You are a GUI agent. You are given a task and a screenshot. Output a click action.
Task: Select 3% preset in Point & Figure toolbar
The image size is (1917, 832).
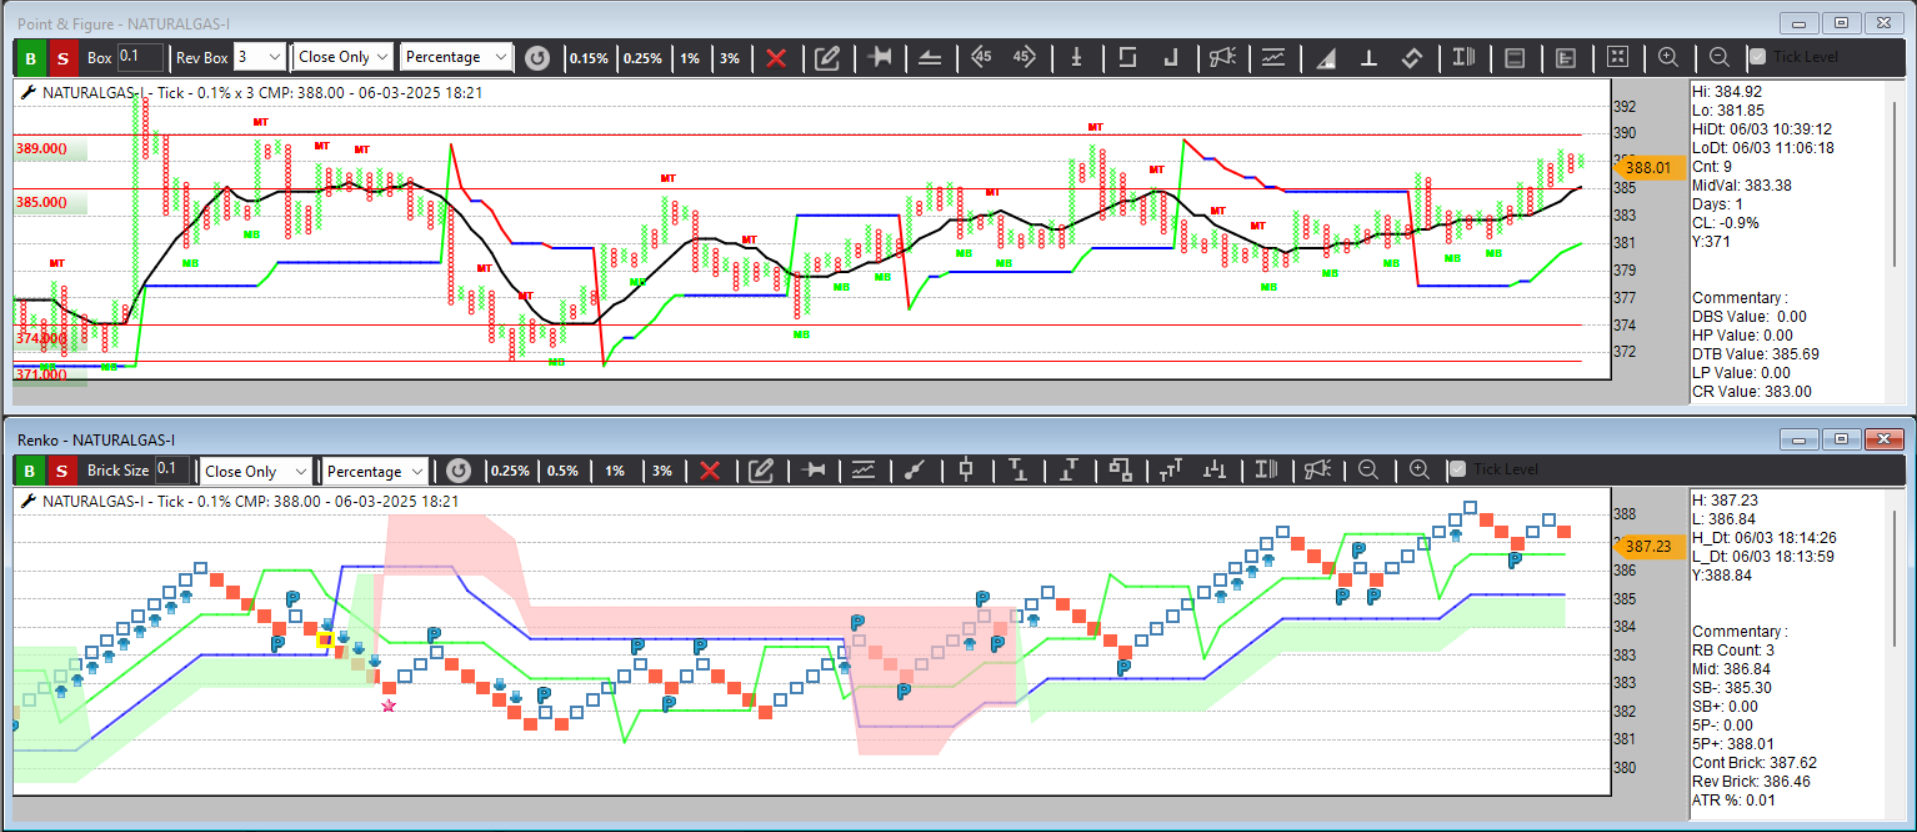(730, 58)
